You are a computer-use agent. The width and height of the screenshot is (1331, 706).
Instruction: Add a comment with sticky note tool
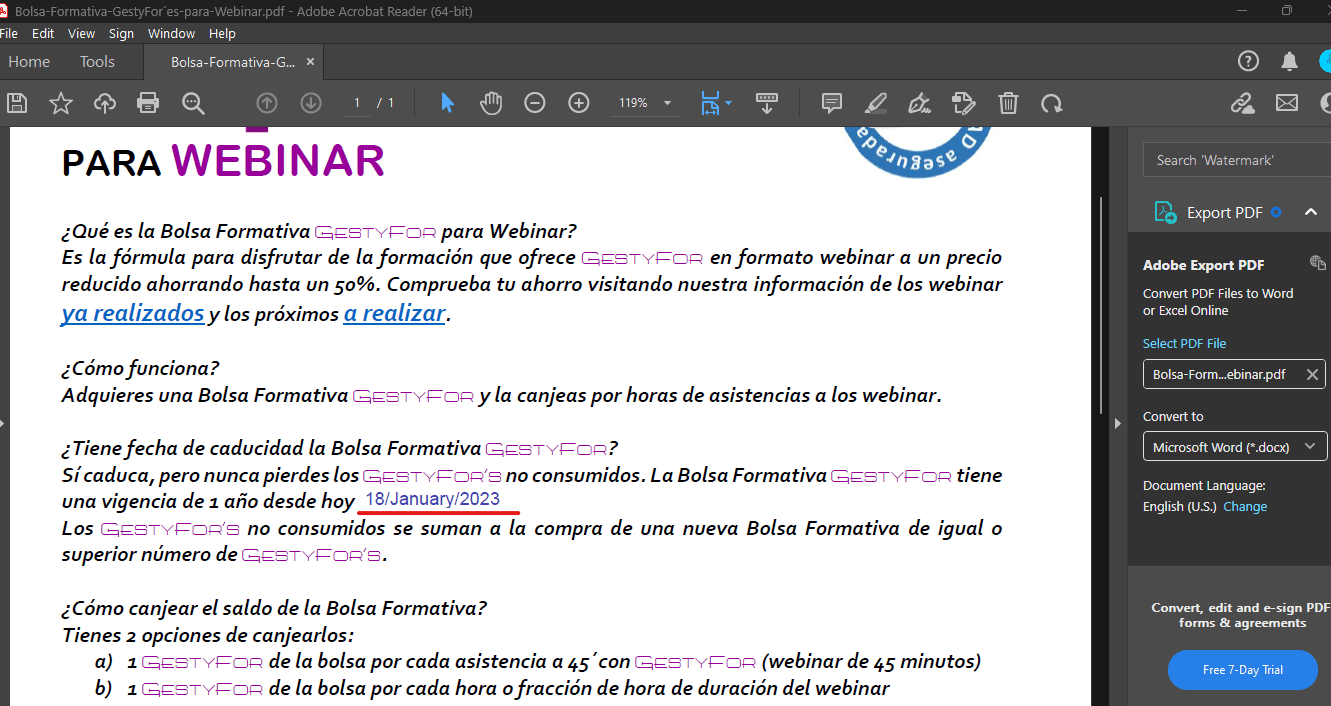pos(831,103)
